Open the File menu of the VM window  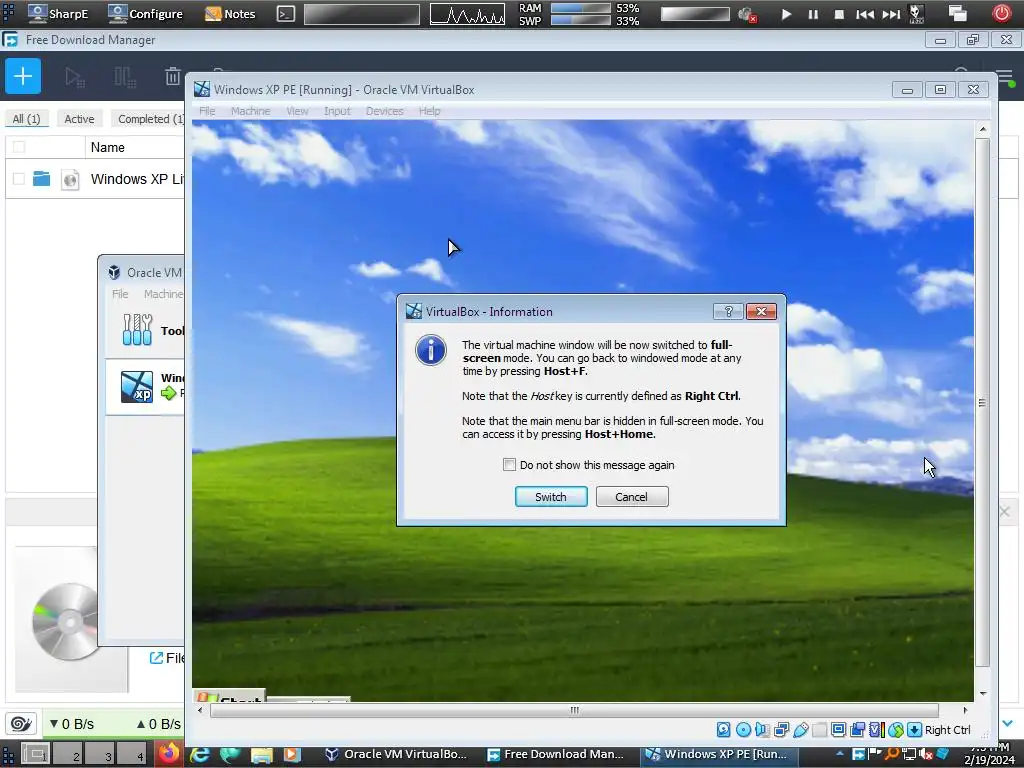coord(207,111)
